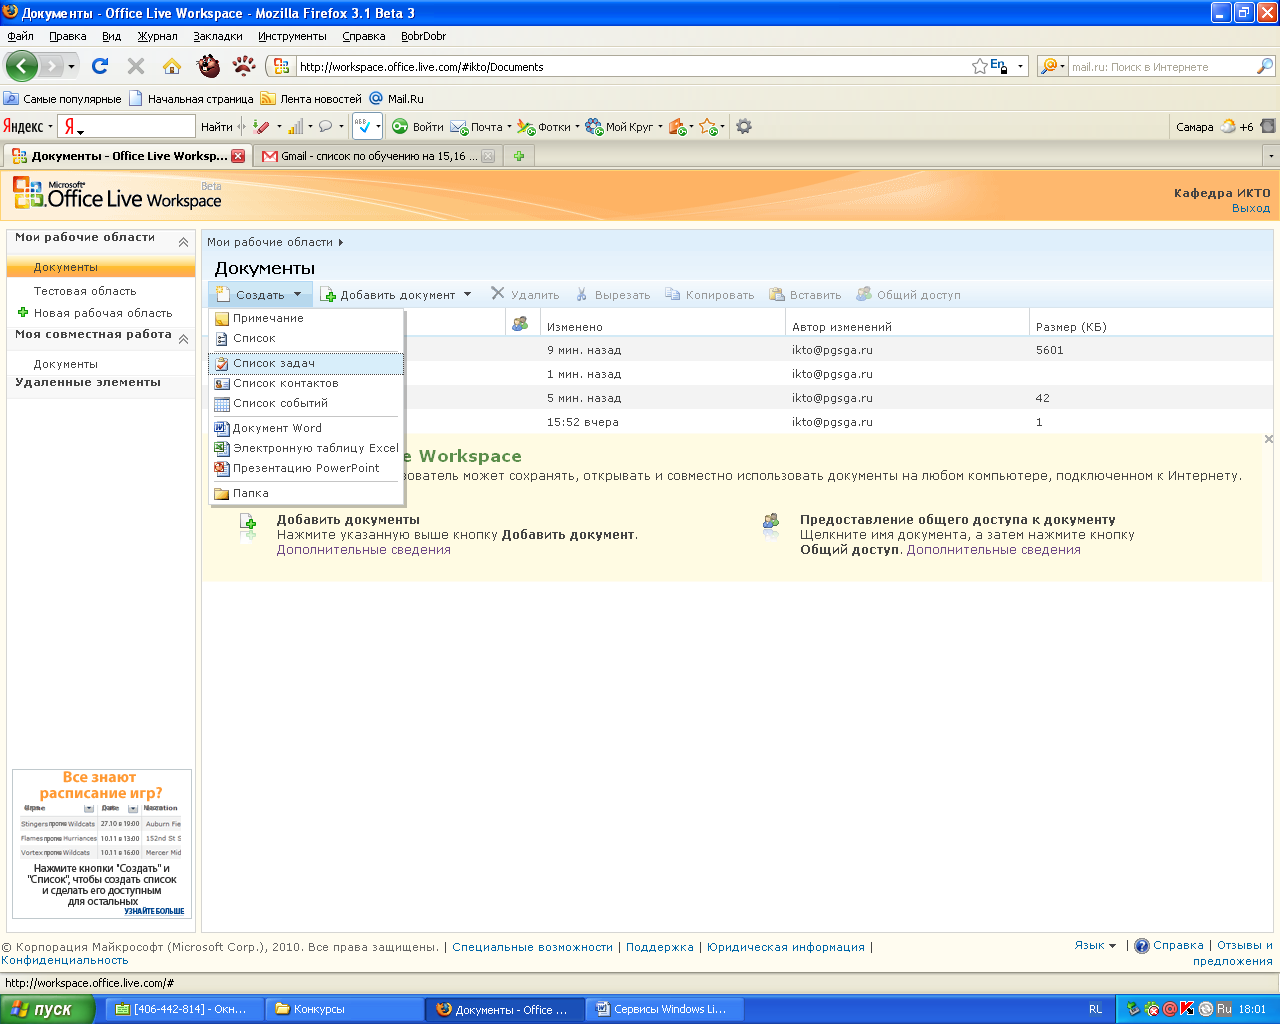Click the Копировать copy button

(710, 294)
